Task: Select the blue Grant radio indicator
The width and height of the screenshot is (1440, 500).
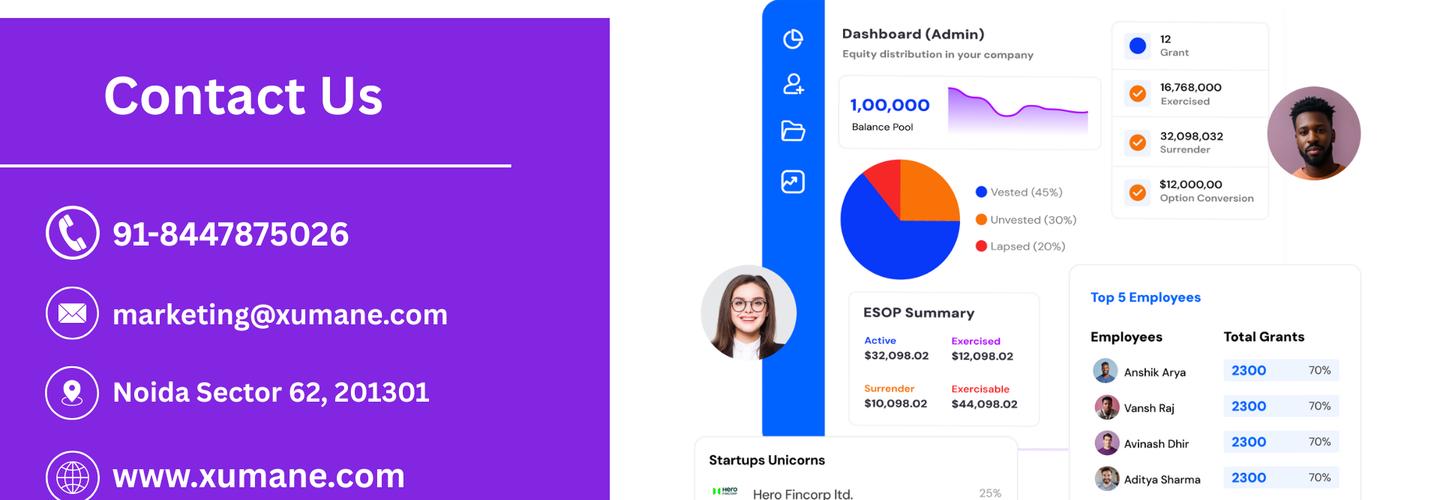Action: [x=1137, y=45]
